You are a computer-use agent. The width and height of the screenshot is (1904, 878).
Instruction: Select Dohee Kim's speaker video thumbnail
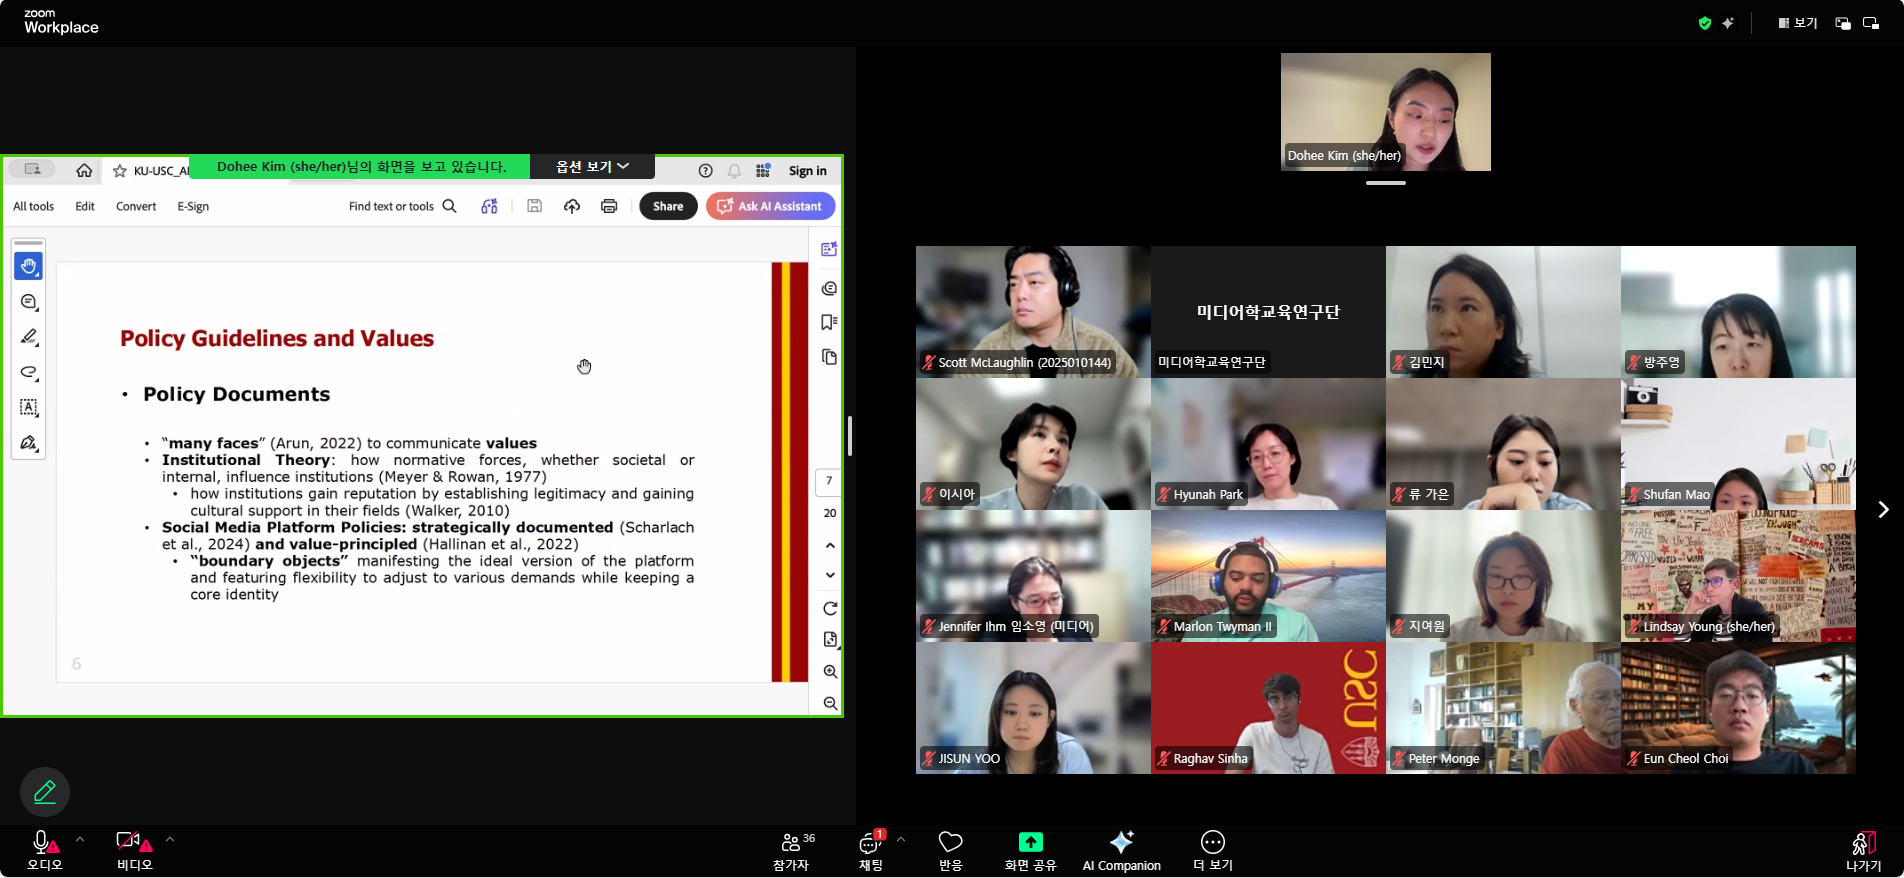point(1385,112)
